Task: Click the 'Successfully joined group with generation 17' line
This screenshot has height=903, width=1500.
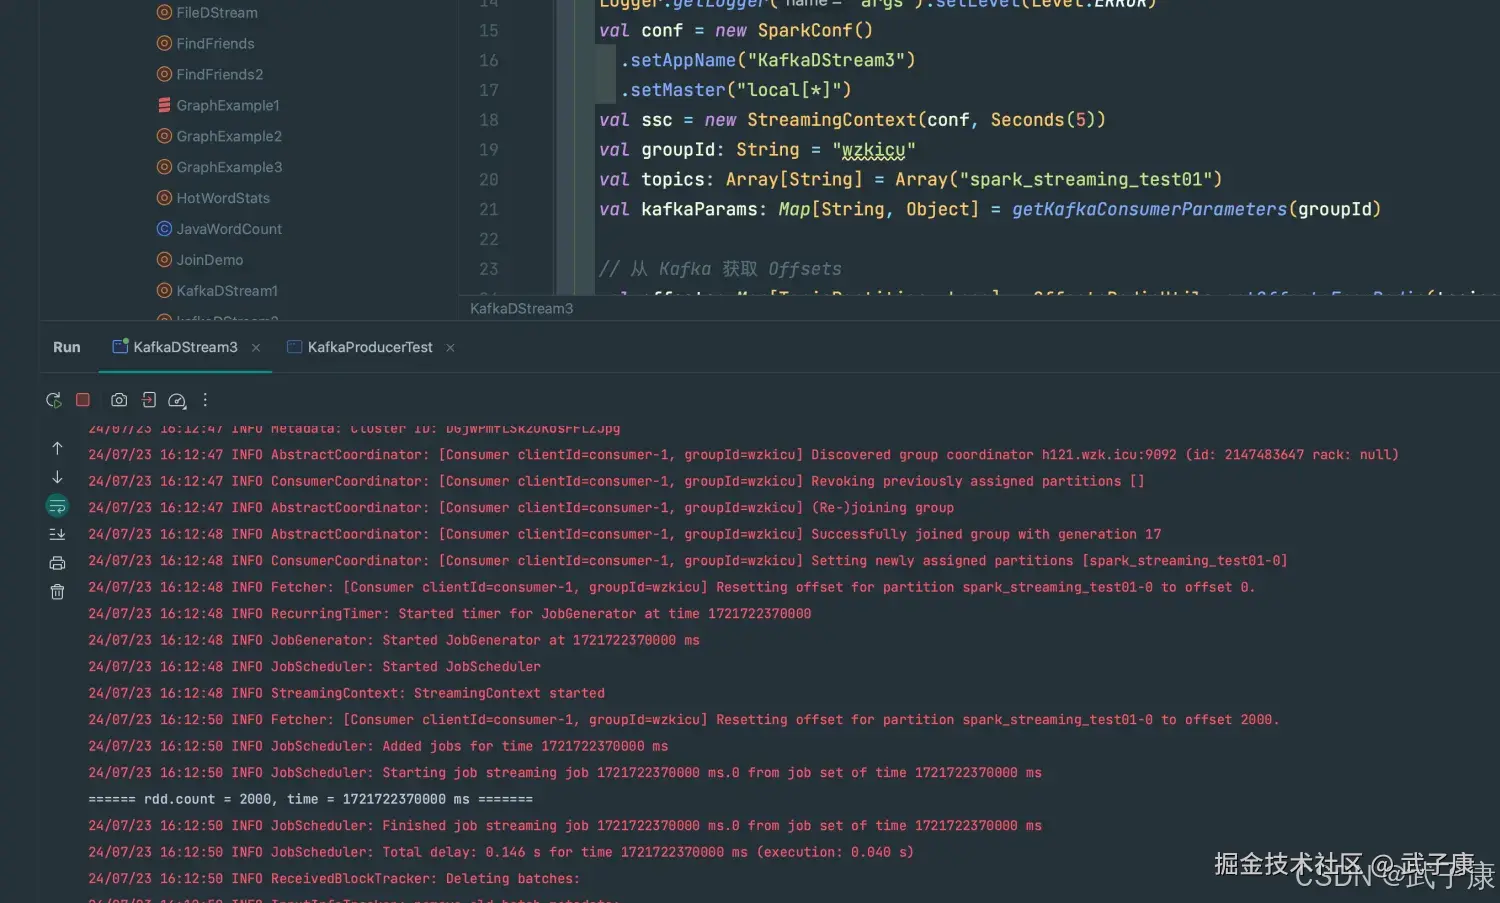Action: [x=624, y=535]
